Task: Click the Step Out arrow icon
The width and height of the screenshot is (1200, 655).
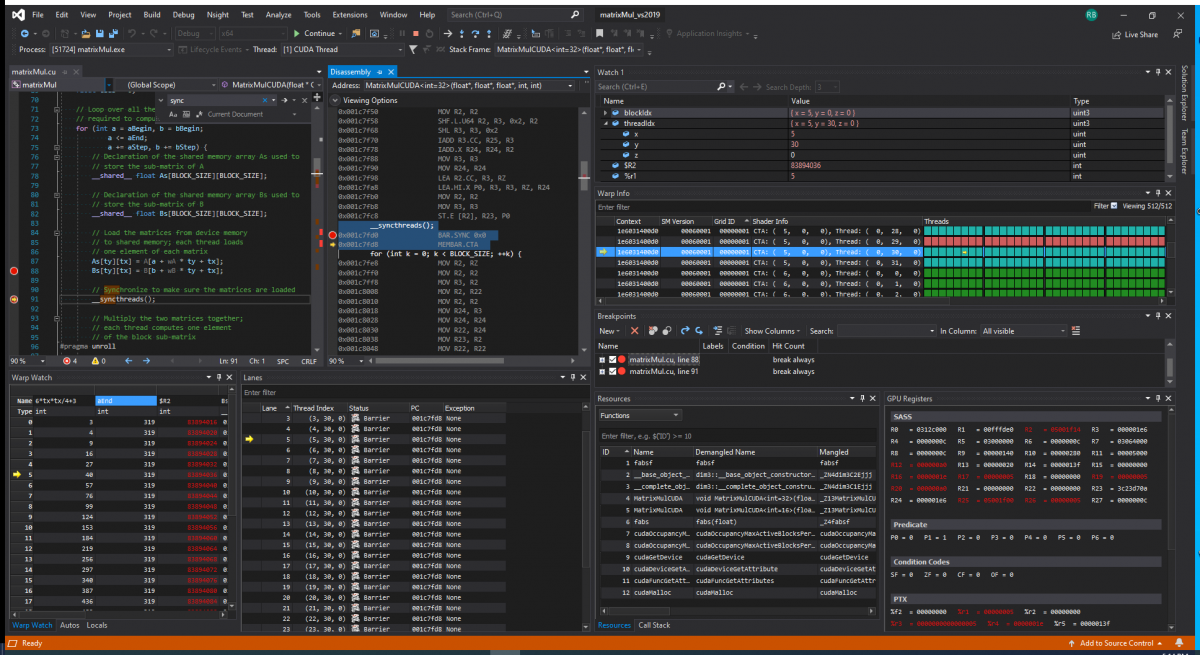Action: [x=491, y=33]
